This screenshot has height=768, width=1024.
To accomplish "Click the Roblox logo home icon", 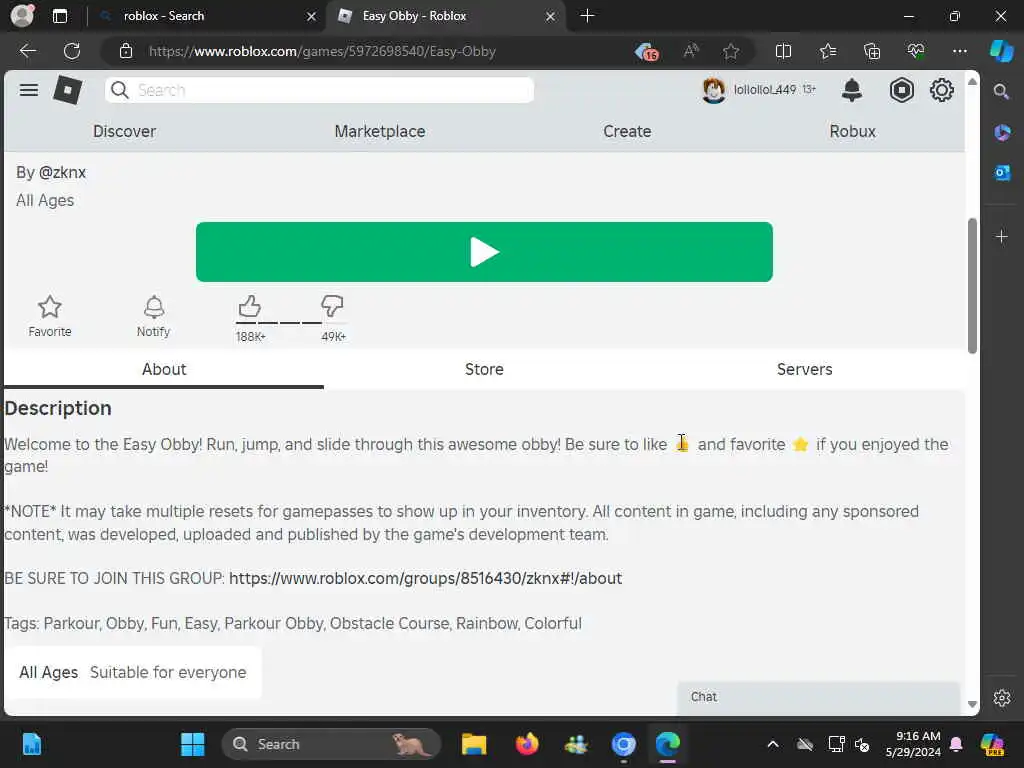I will 68,90.
